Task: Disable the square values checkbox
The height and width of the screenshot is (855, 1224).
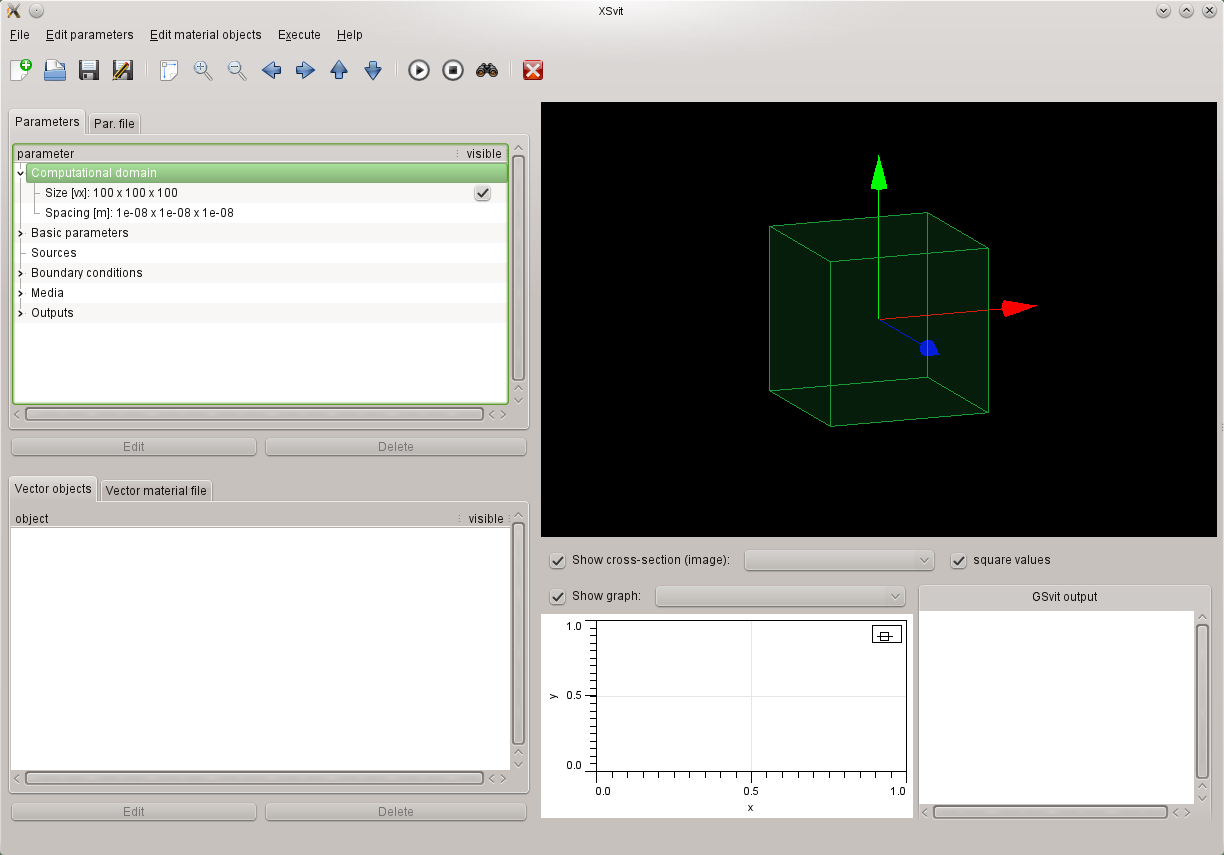Action: 959,560
